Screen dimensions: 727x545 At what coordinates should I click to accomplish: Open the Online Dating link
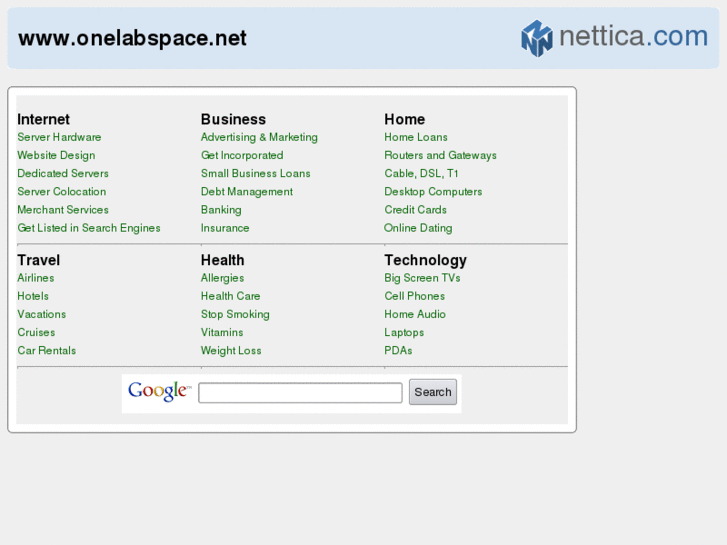tap(418, 228)
